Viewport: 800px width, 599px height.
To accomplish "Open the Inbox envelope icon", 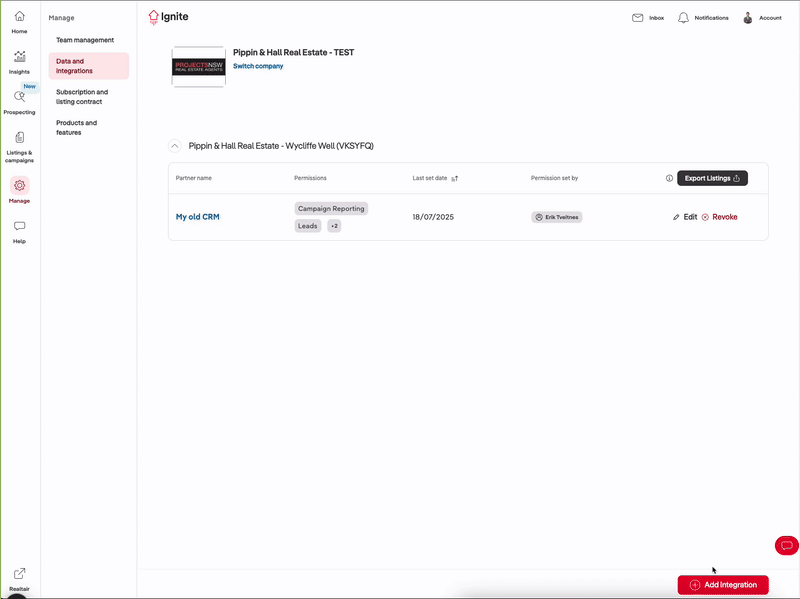I will coord(637,18).
